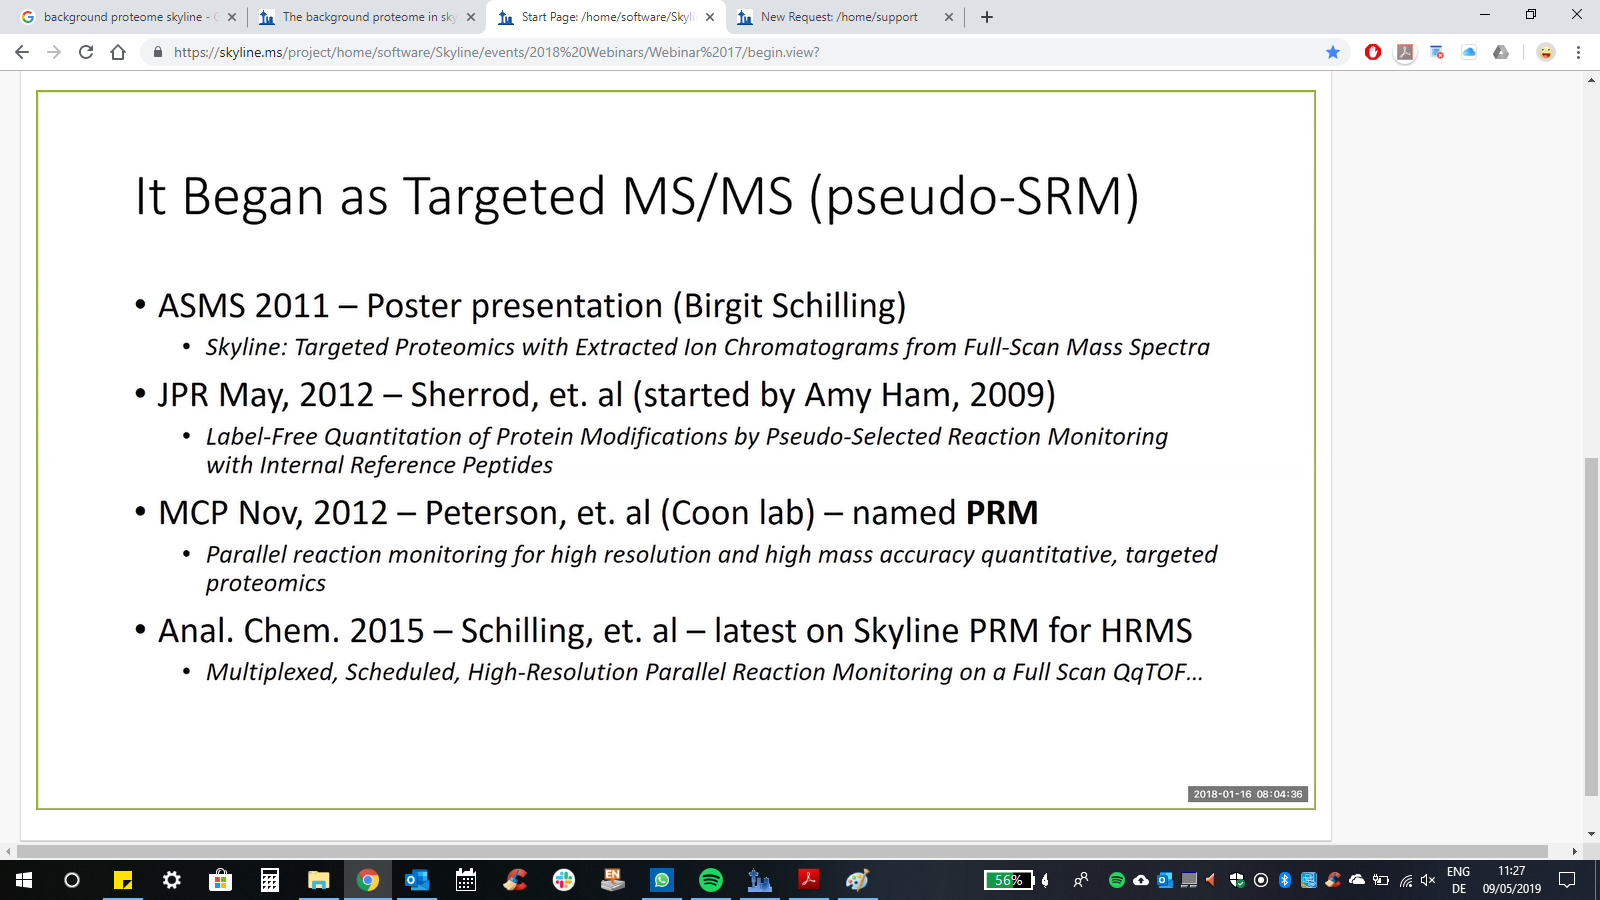
Task: Unmute the system volume speaker icon
Action: pyautogui.click(x=1428, y=880)
